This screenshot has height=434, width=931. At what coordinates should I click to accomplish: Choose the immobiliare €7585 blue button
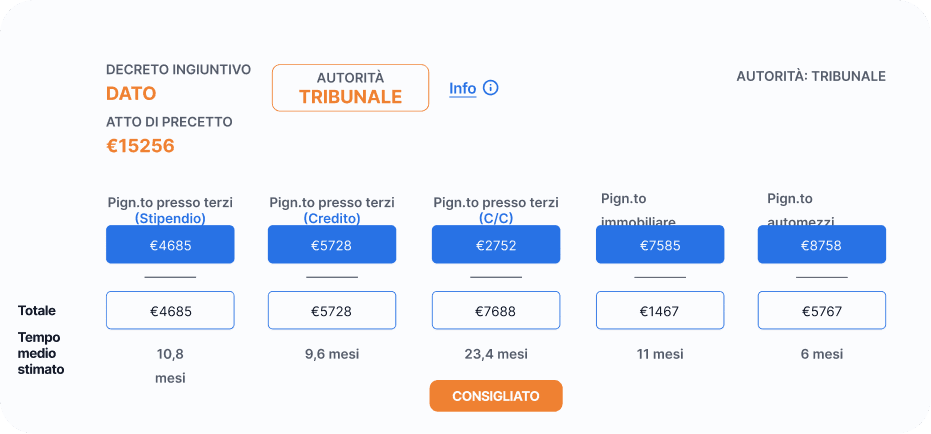(x=660, y=245)
